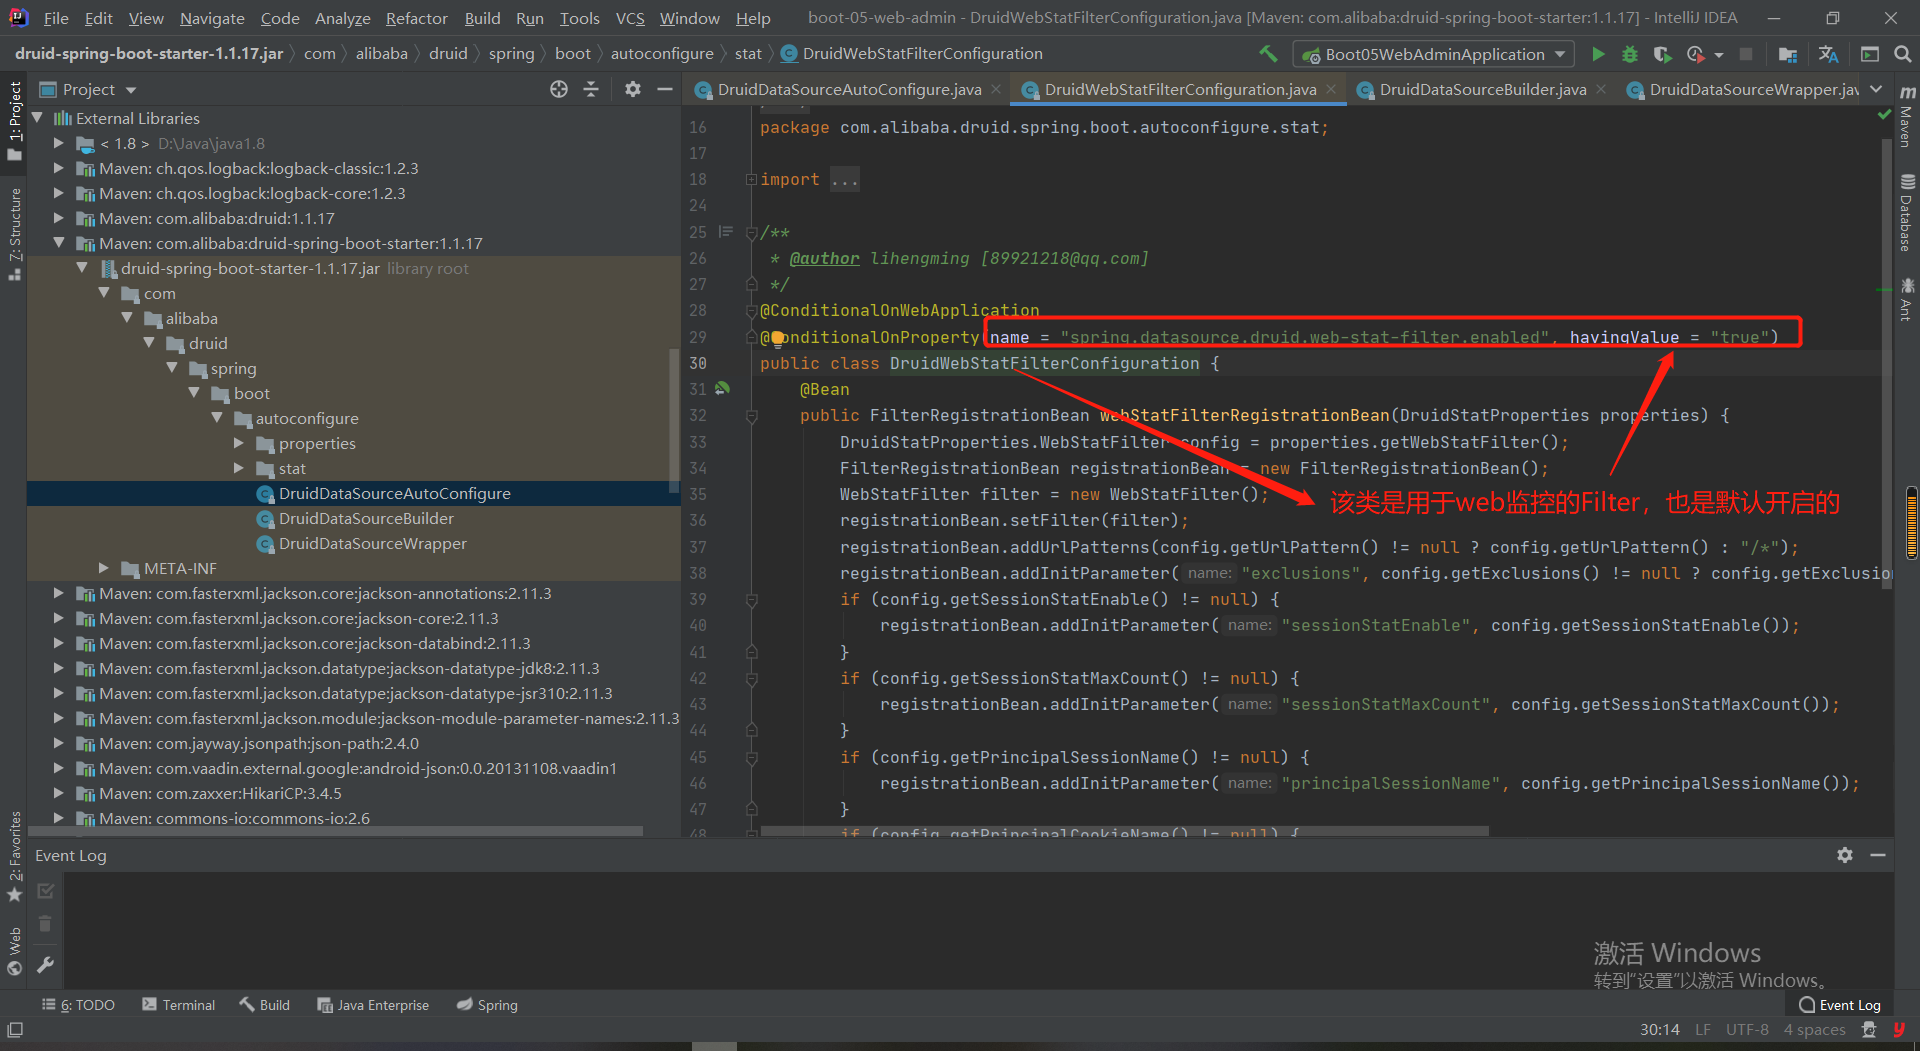Screen dimensions: 1920x1051
Task: Open the Boot05WebAdminApplication run configuration dropdown
Action: coord(1434,54)
